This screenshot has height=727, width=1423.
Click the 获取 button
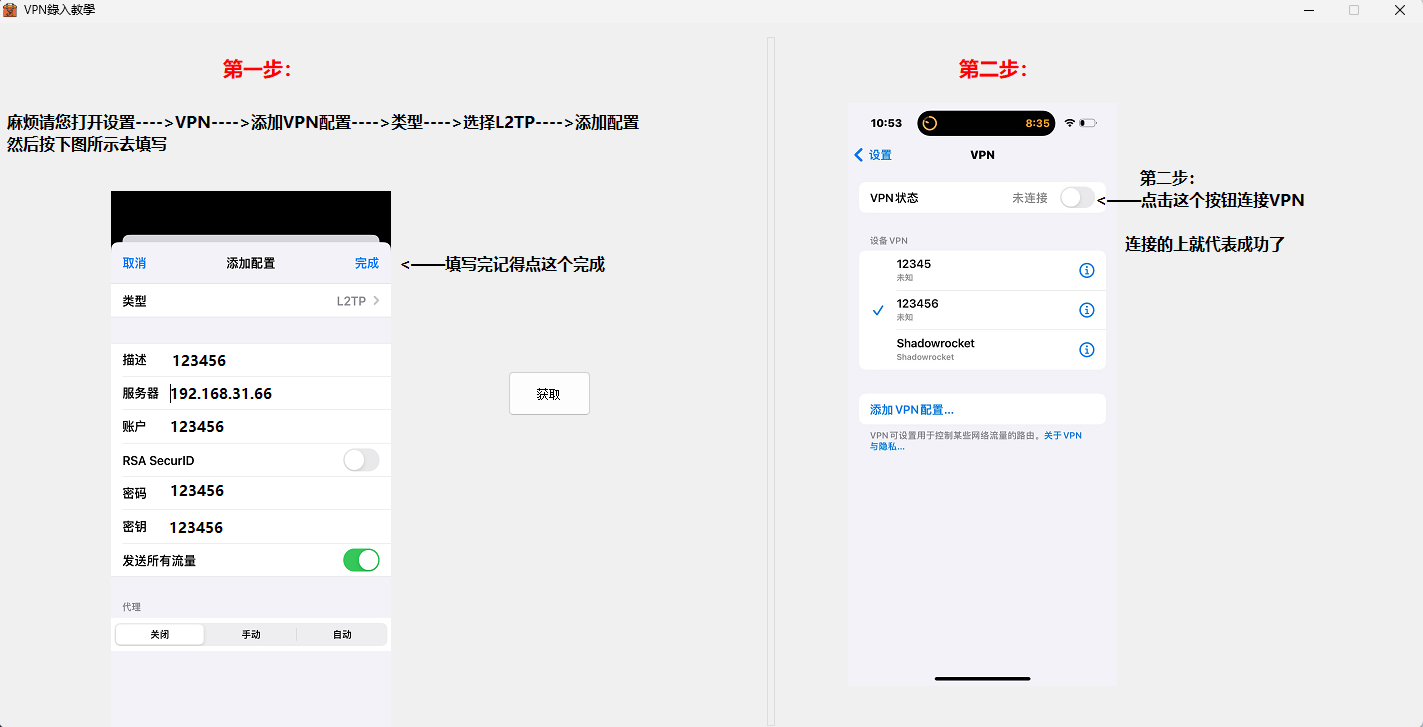coord(549,394)
